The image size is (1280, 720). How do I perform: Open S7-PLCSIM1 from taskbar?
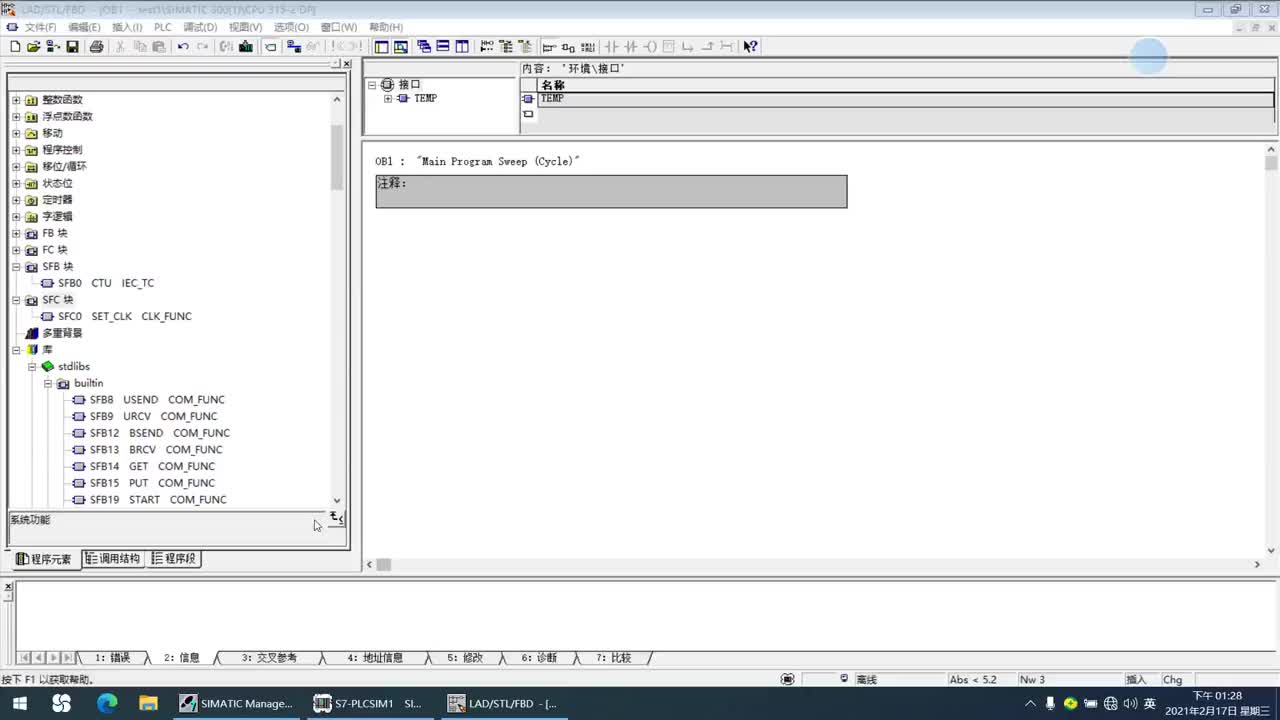point(369,703)
